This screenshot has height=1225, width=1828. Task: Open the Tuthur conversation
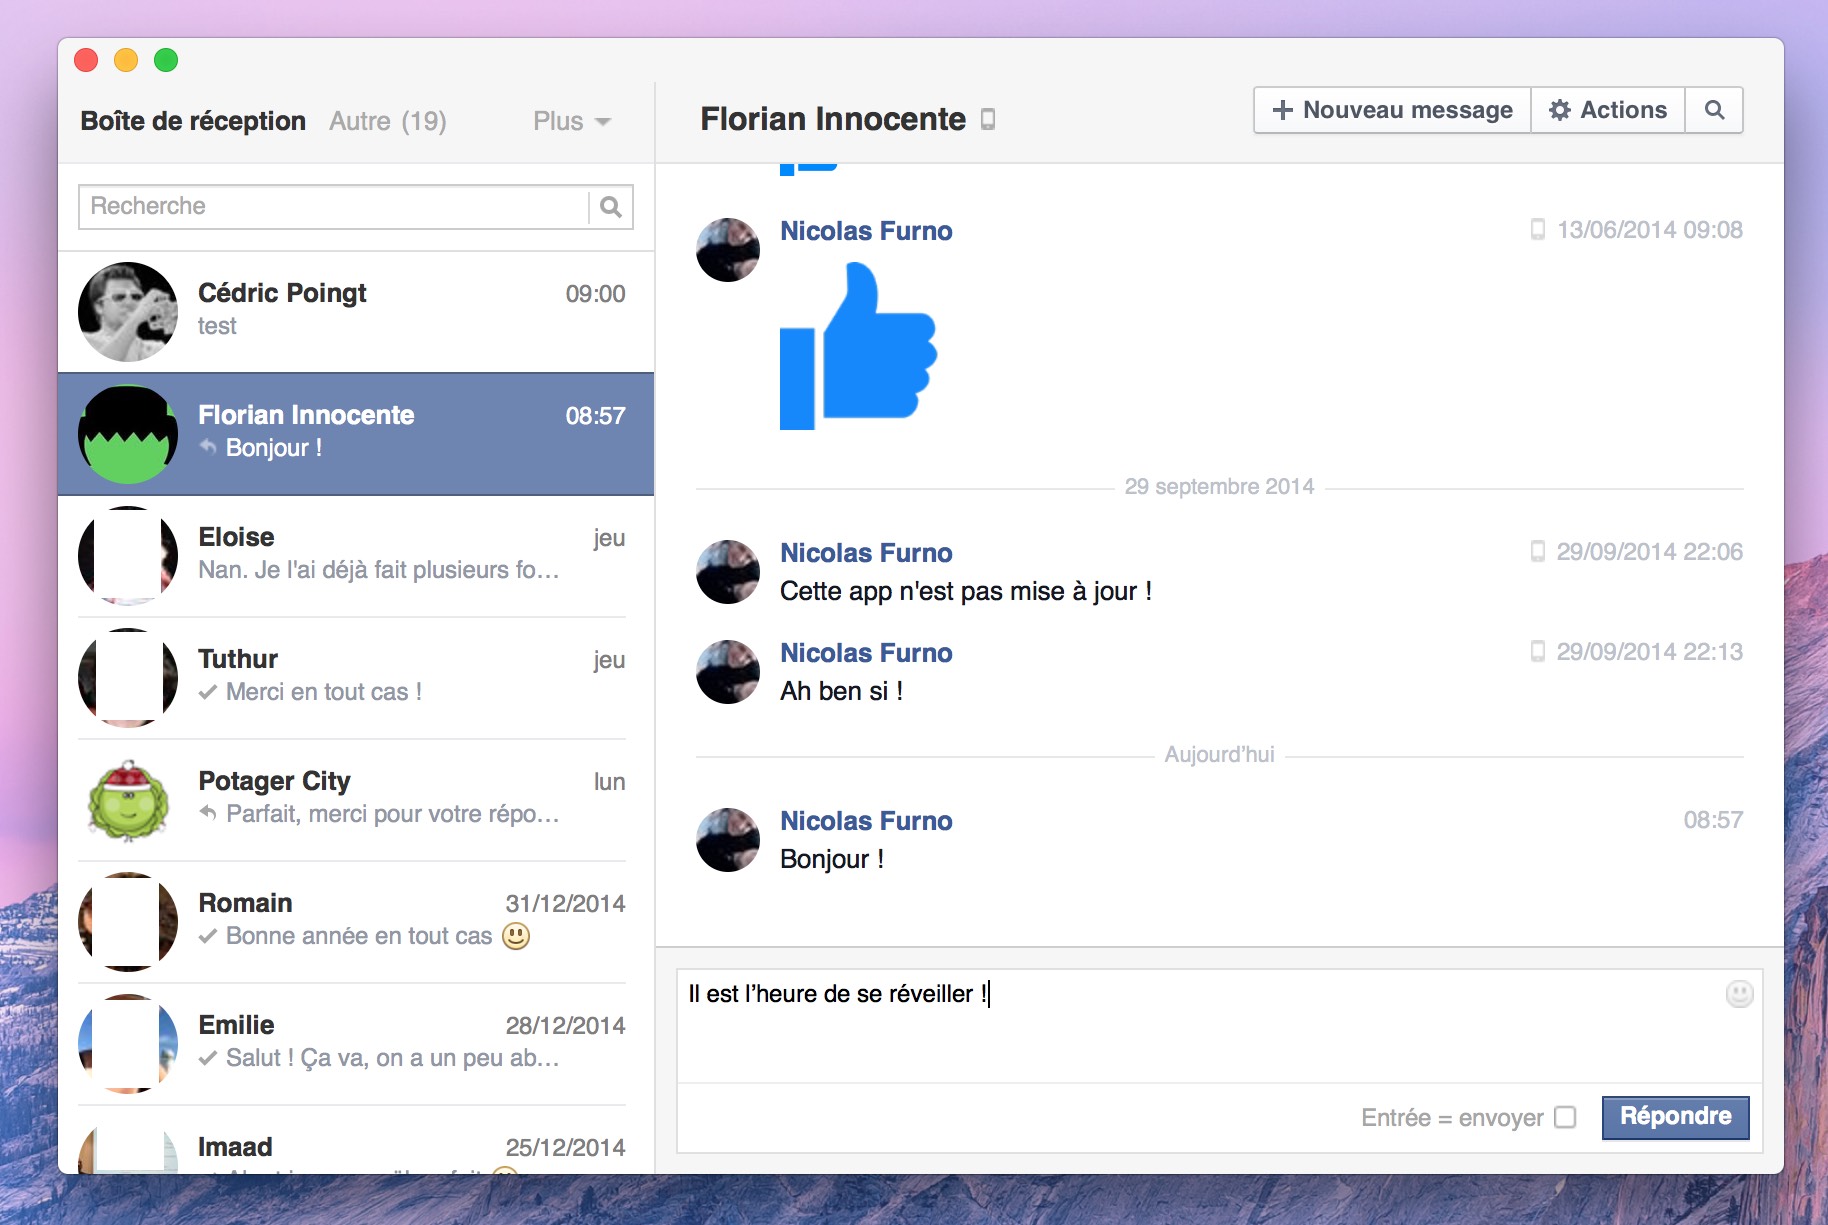[x=356, y=678]
